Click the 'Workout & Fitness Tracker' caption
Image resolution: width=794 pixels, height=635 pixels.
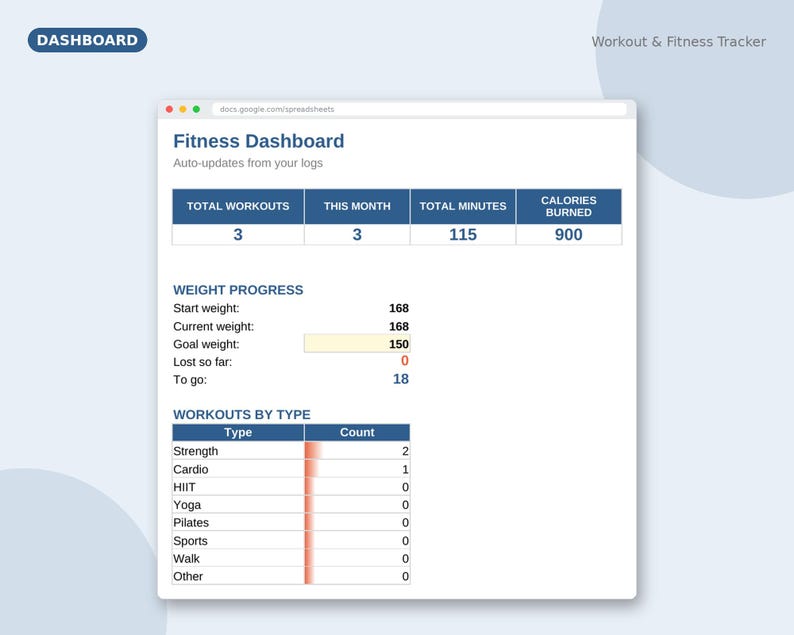[679, 42]
